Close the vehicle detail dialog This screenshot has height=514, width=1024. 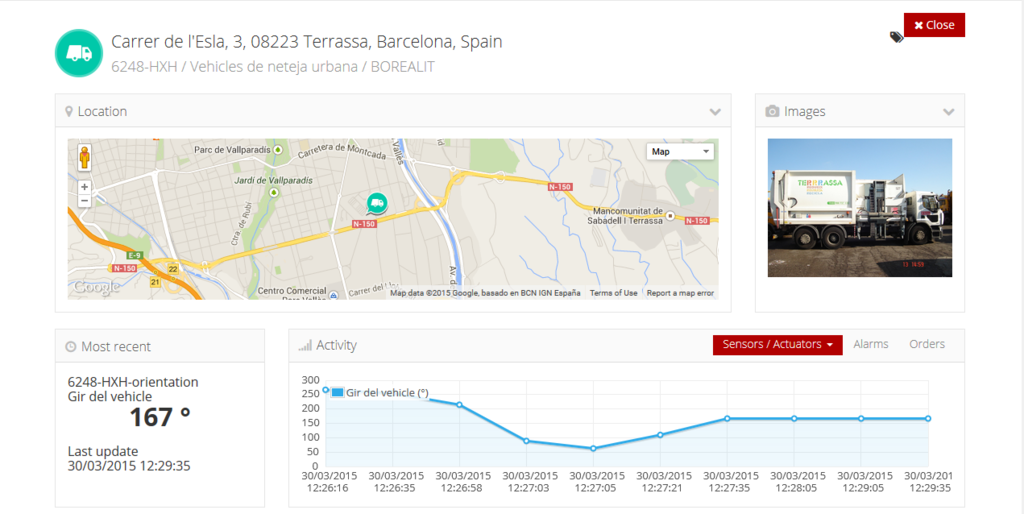(934, 25)
